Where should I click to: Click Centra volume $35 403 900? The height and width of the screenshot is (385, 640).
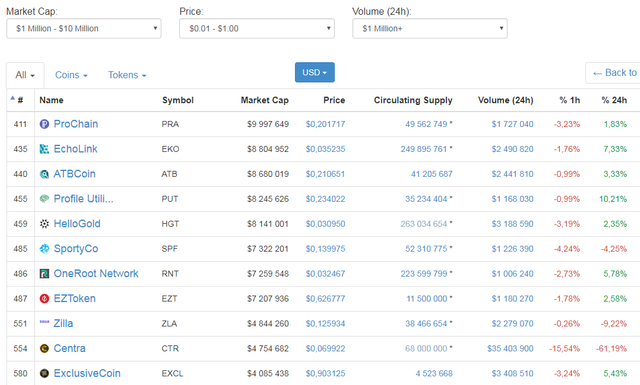click(x=510, y=349)
